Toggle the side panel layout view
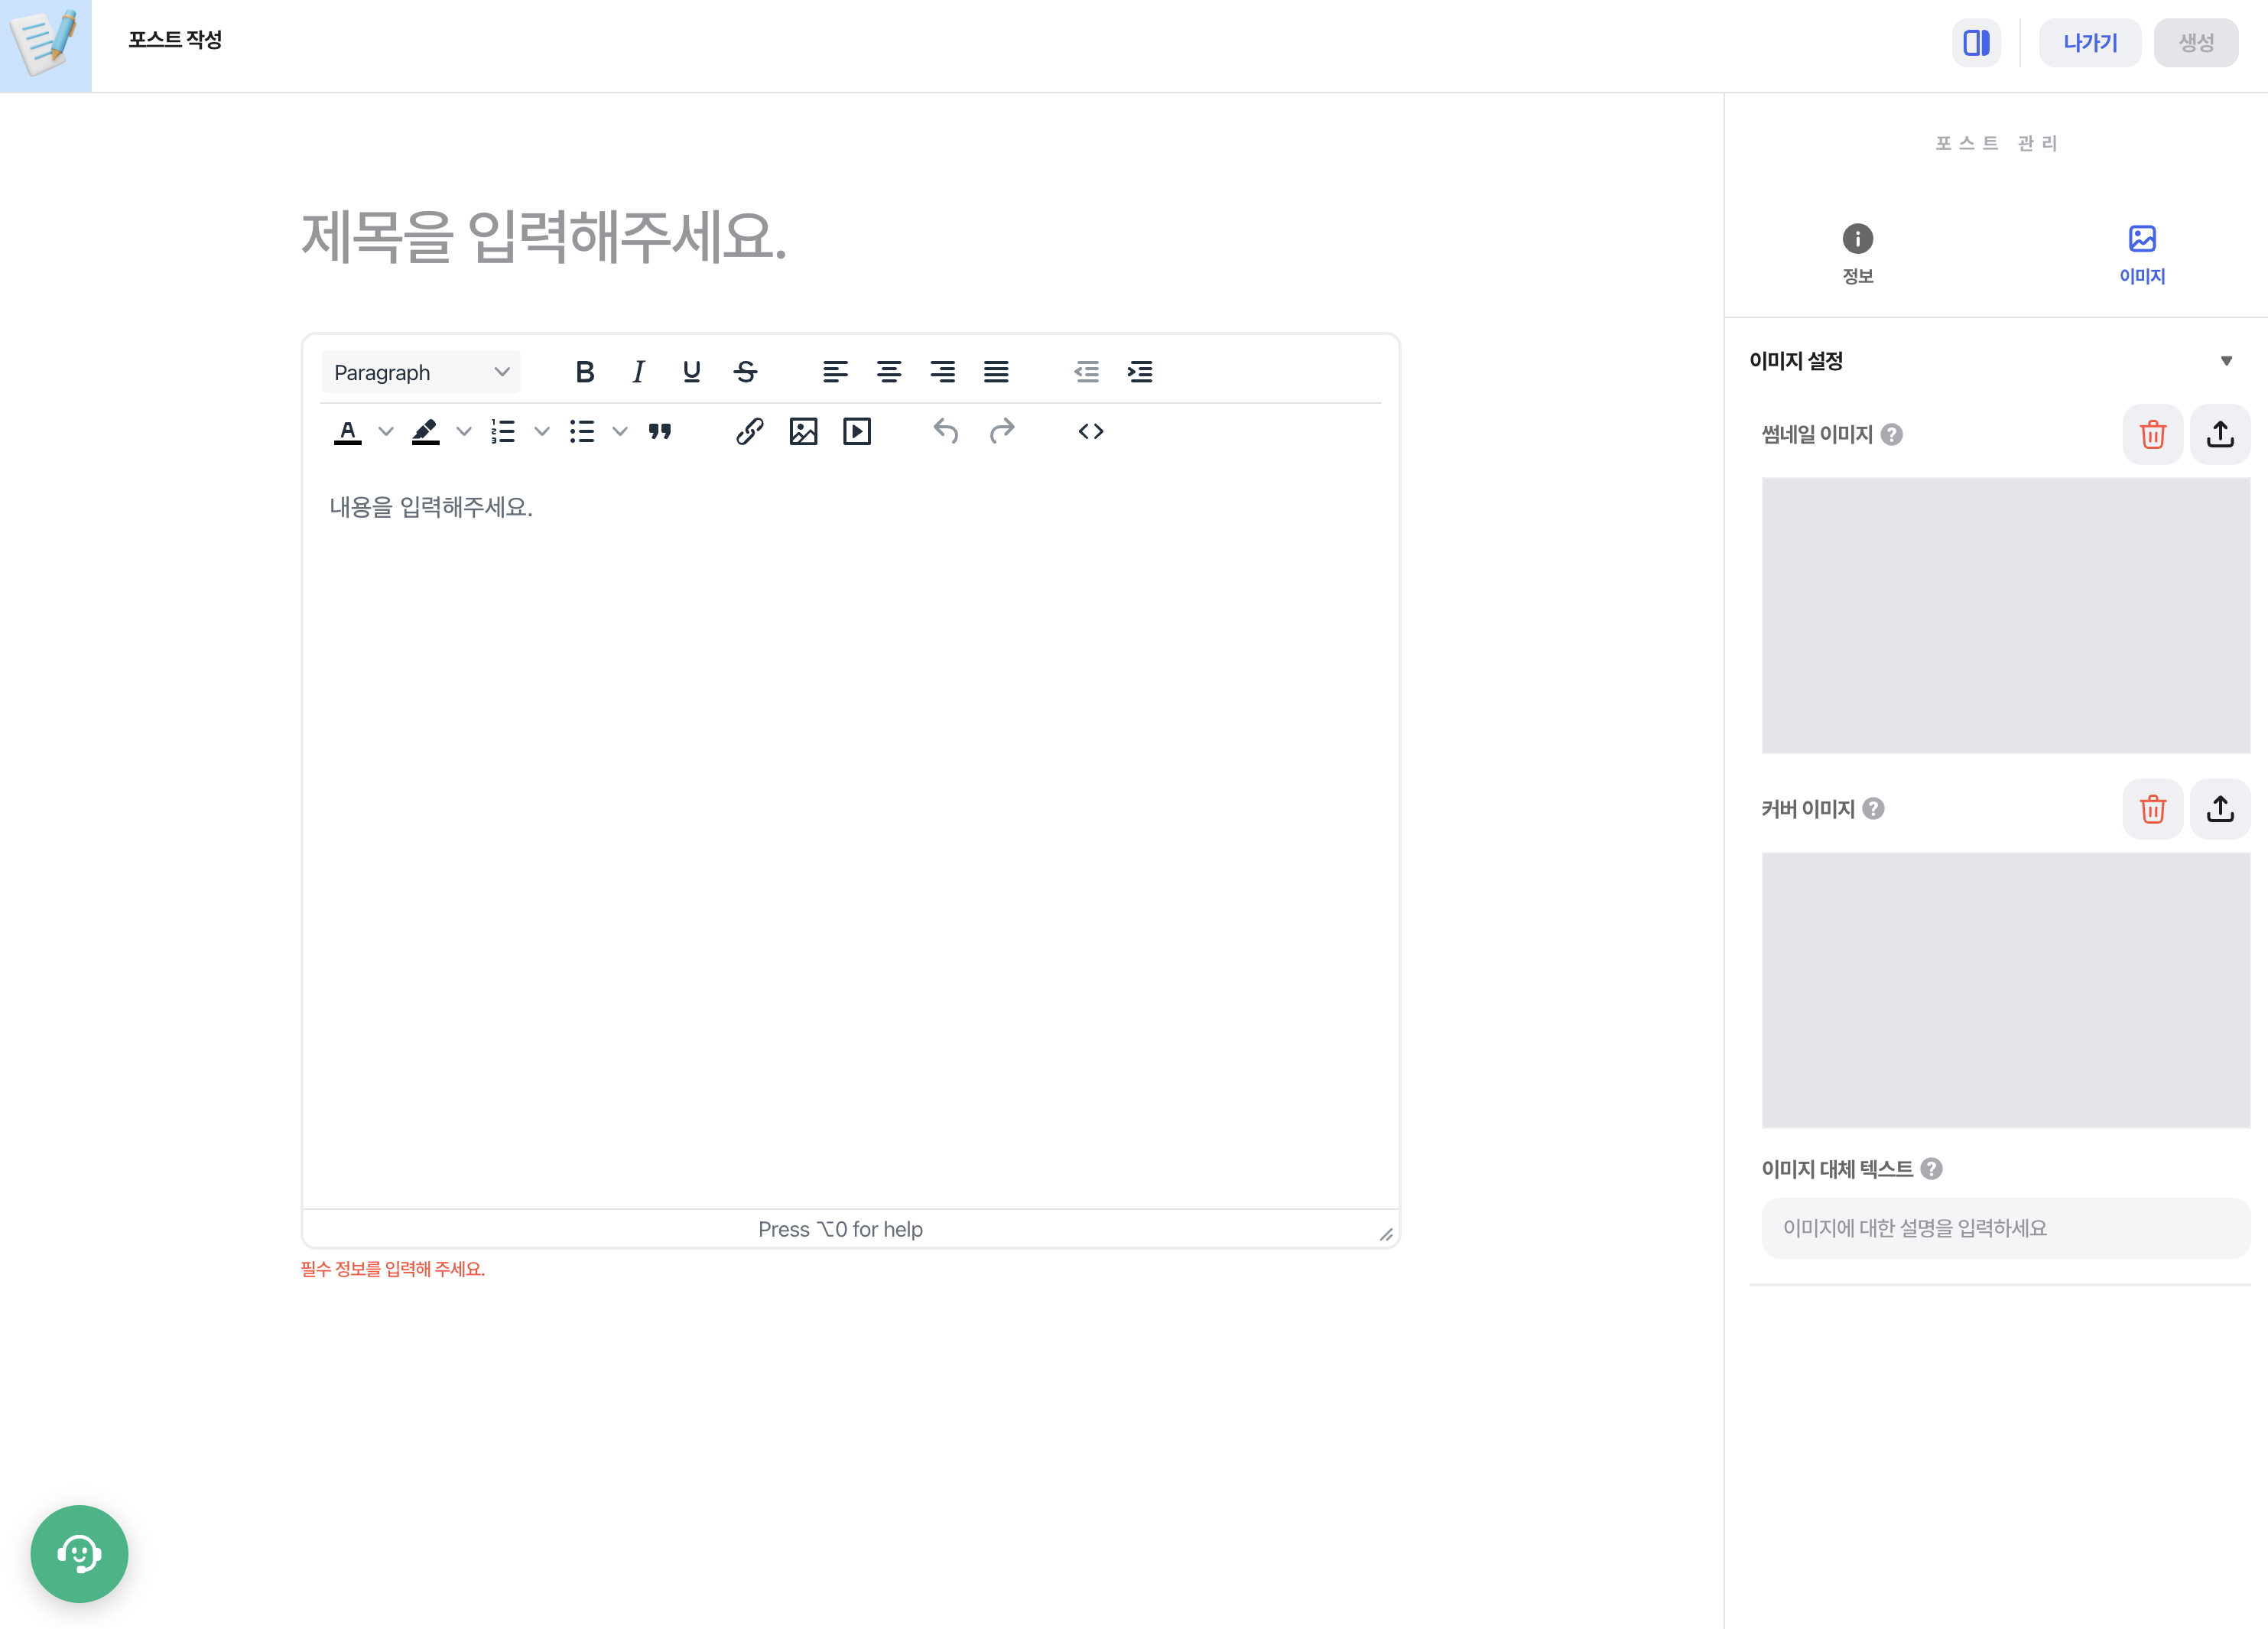Image resolution: width=2268 pixels, height=1629 pixels. click(1976, 42)
